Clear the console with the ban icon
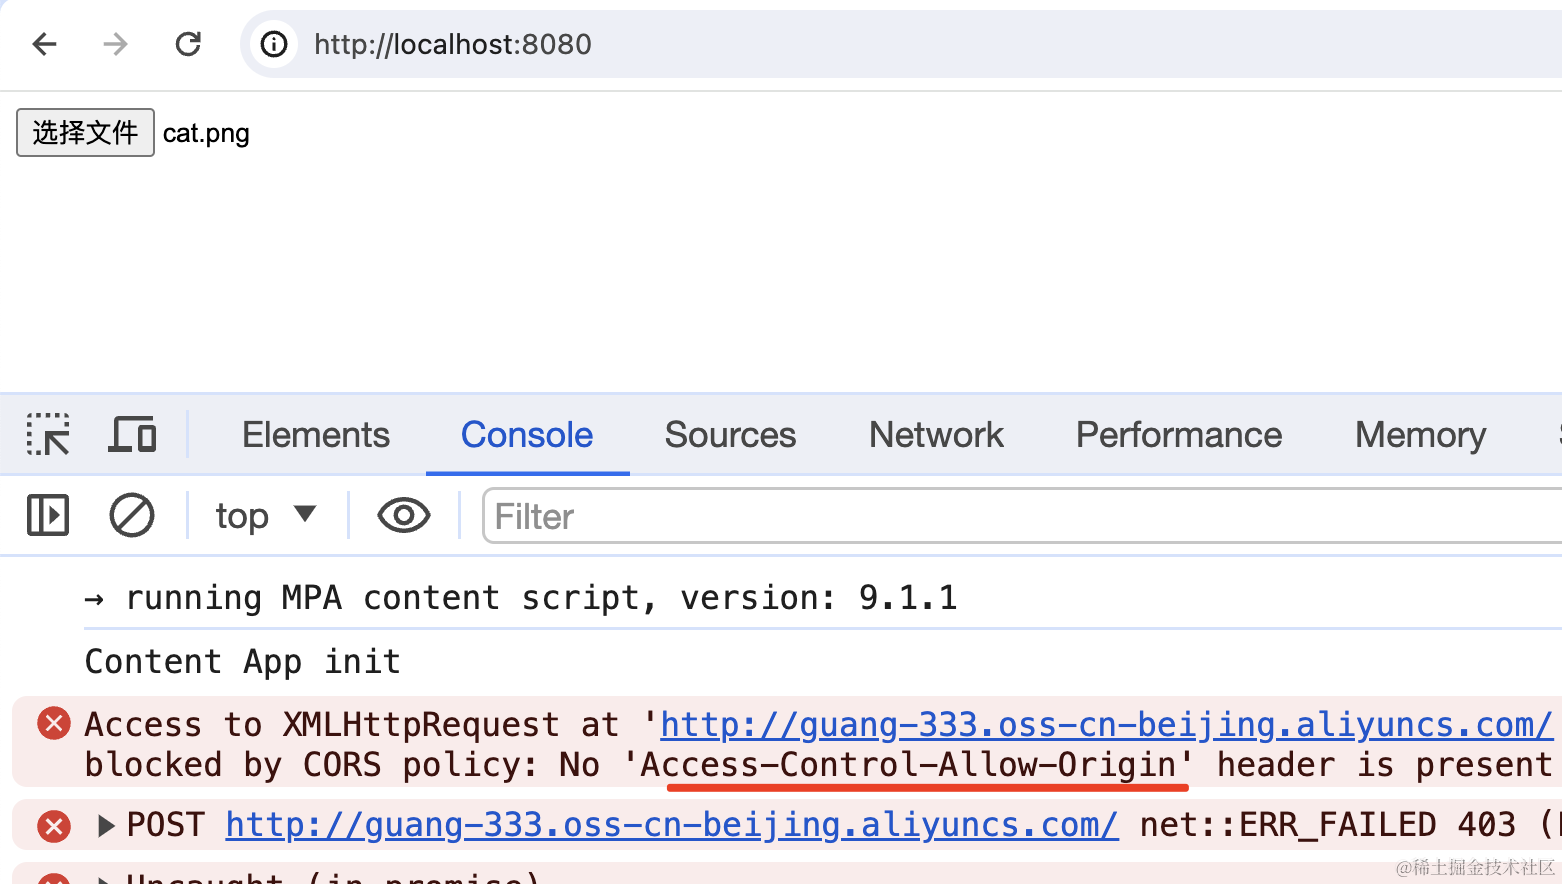The width and height of the screenshot is (1562, 884). coord(132,516)
